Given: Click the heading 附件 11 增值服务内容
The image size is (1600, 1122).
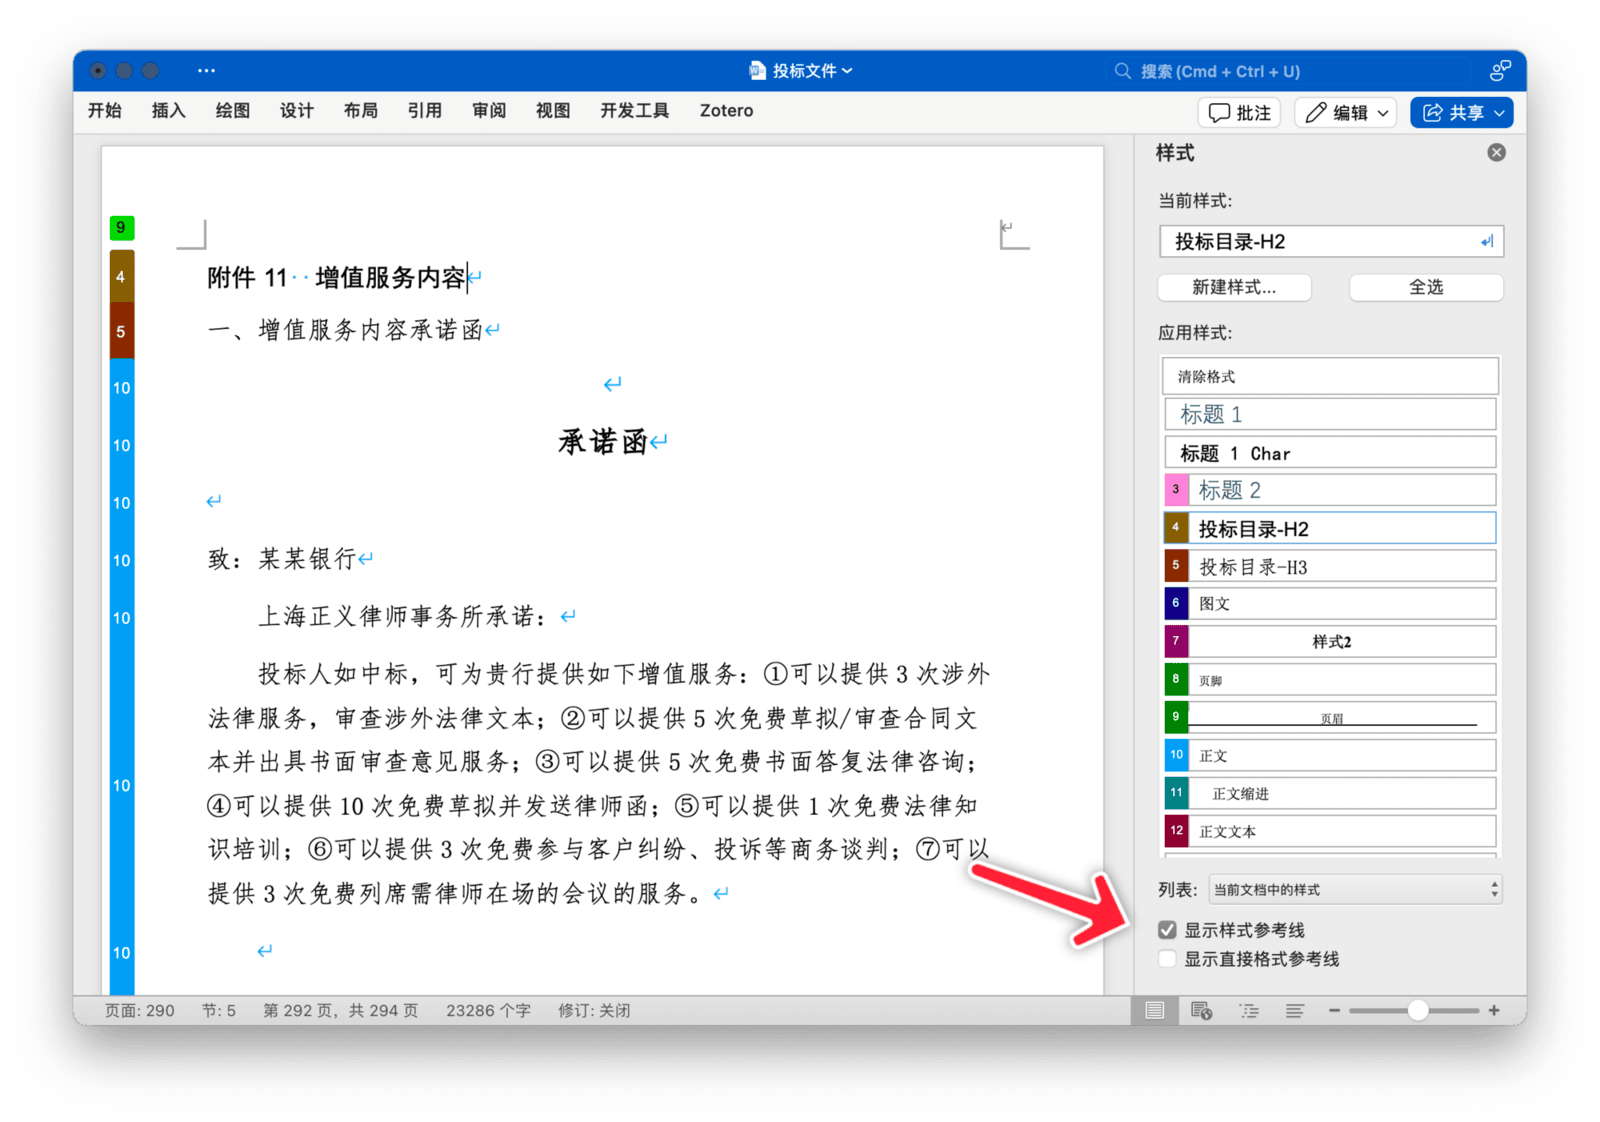Looking at the screenshot, I should pos(336,277).
